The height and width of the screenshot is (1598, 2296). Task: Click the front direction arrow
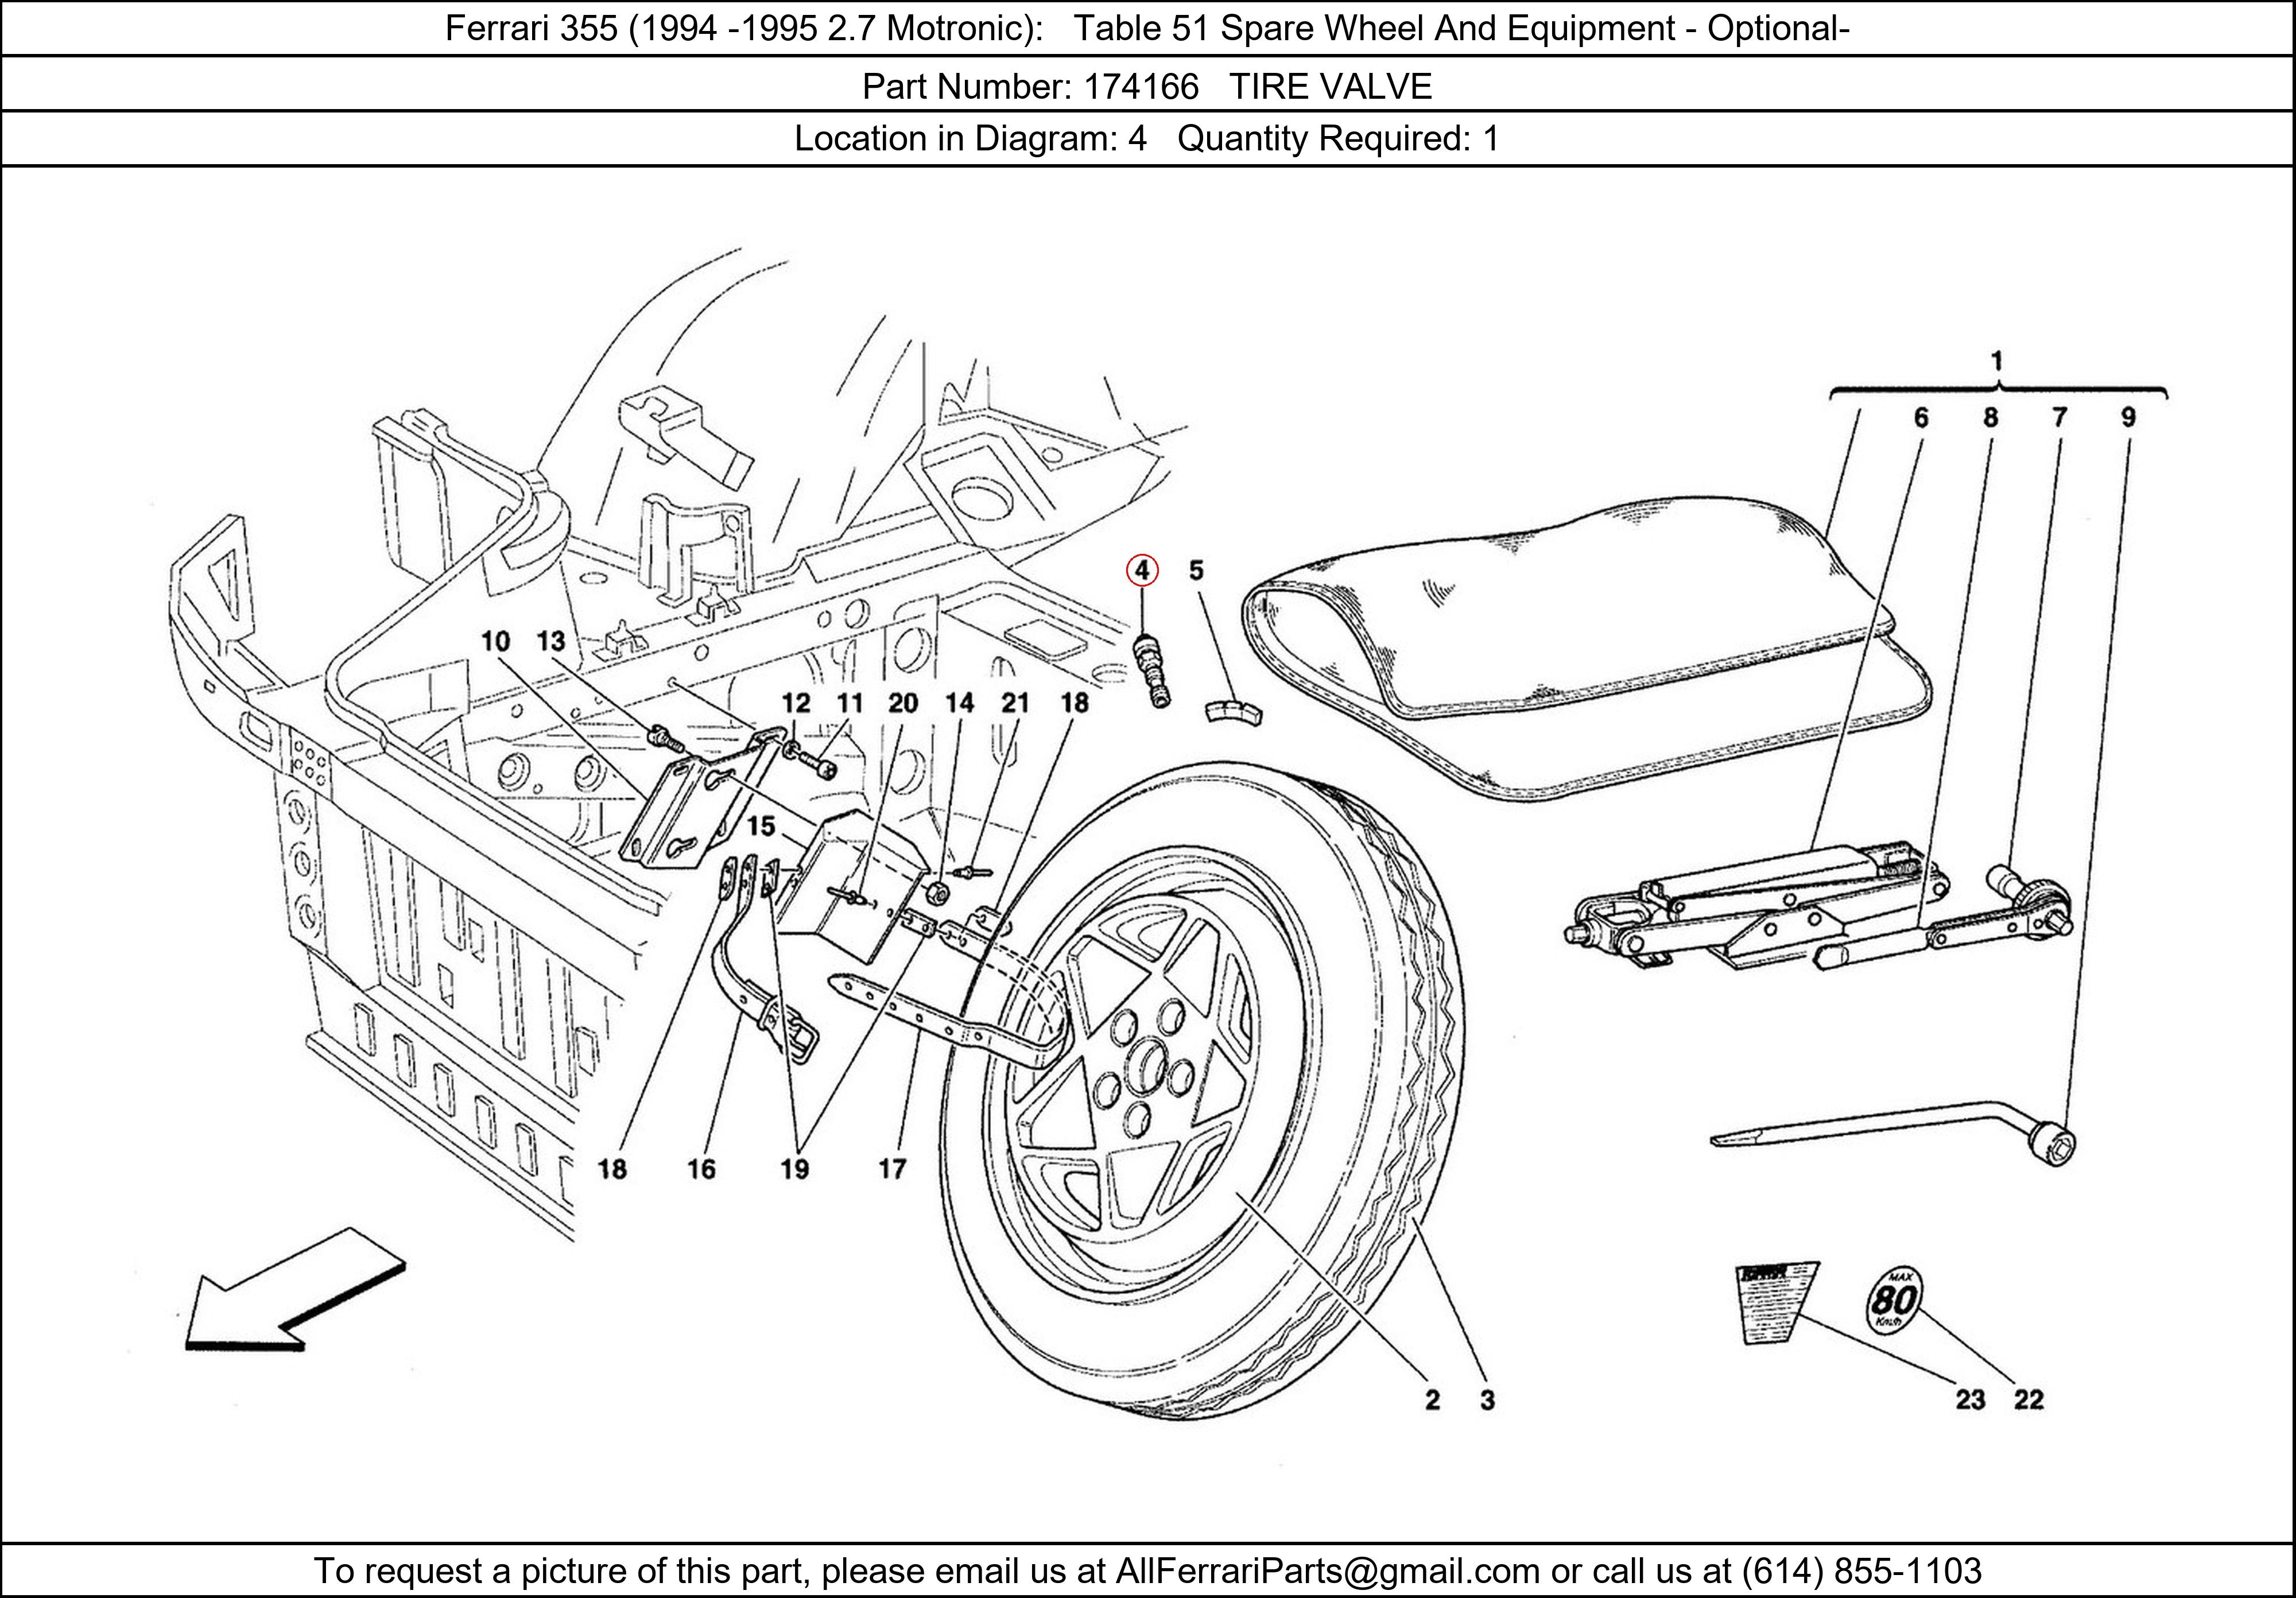(295, 1290)
